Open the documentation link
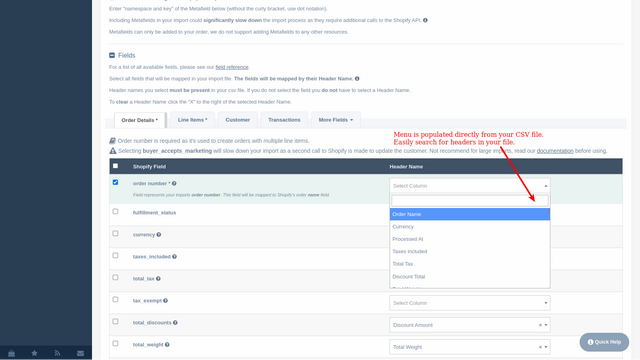Screen dimensions: 640x360 click(x=555, y=151)
